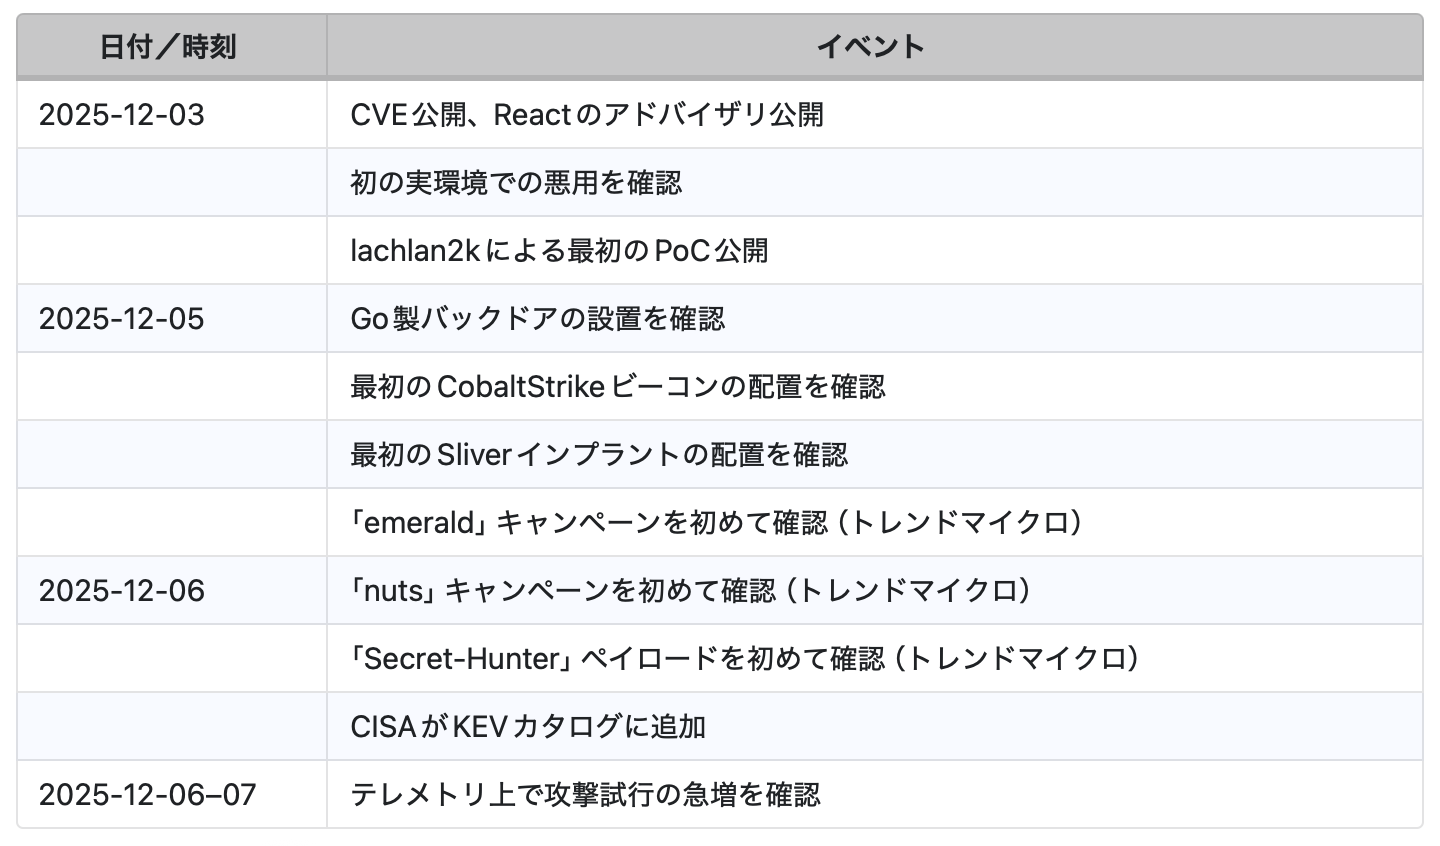Viewport: 1440px width, 846px height.
Task: Click the CVE公開、Reactのアドバイザリ公開 event cell
Action: tap(587, 115)
